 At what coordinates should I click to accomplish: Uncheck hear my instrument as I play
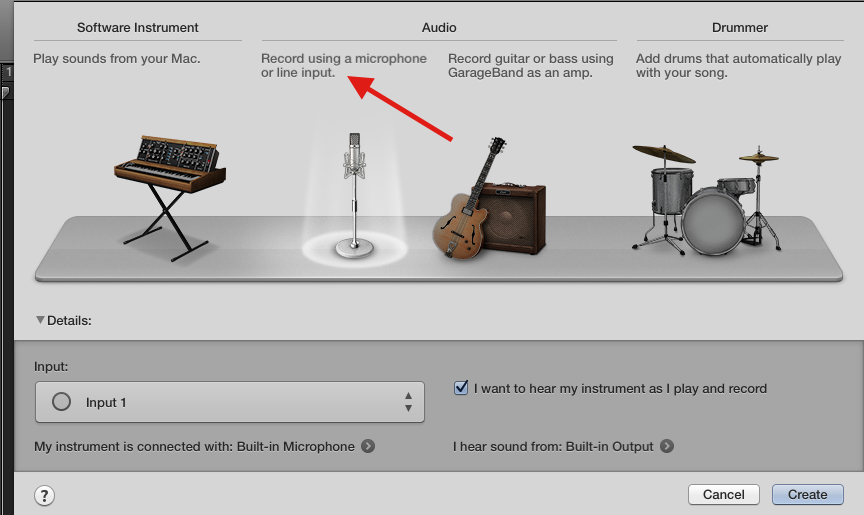point(461,388)
